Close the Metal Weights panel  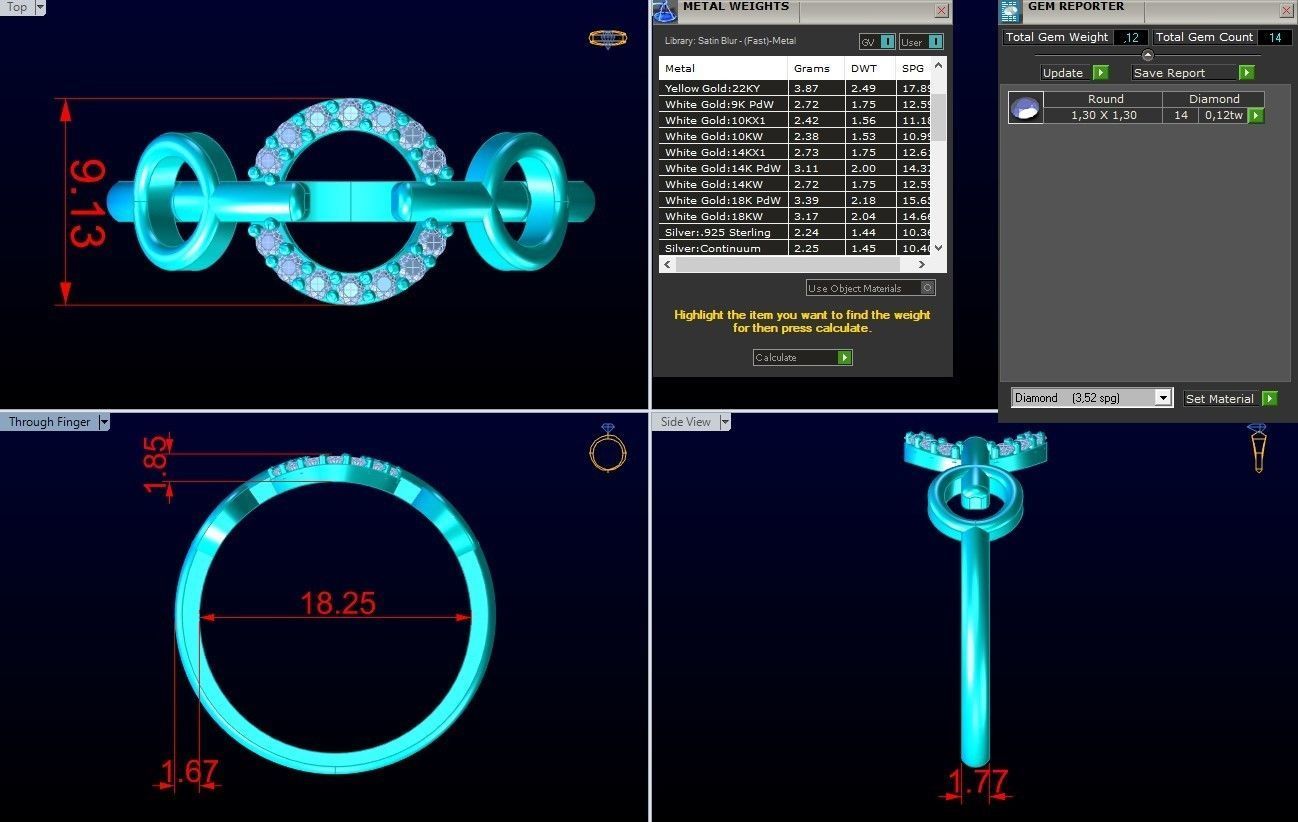[941, 10]
